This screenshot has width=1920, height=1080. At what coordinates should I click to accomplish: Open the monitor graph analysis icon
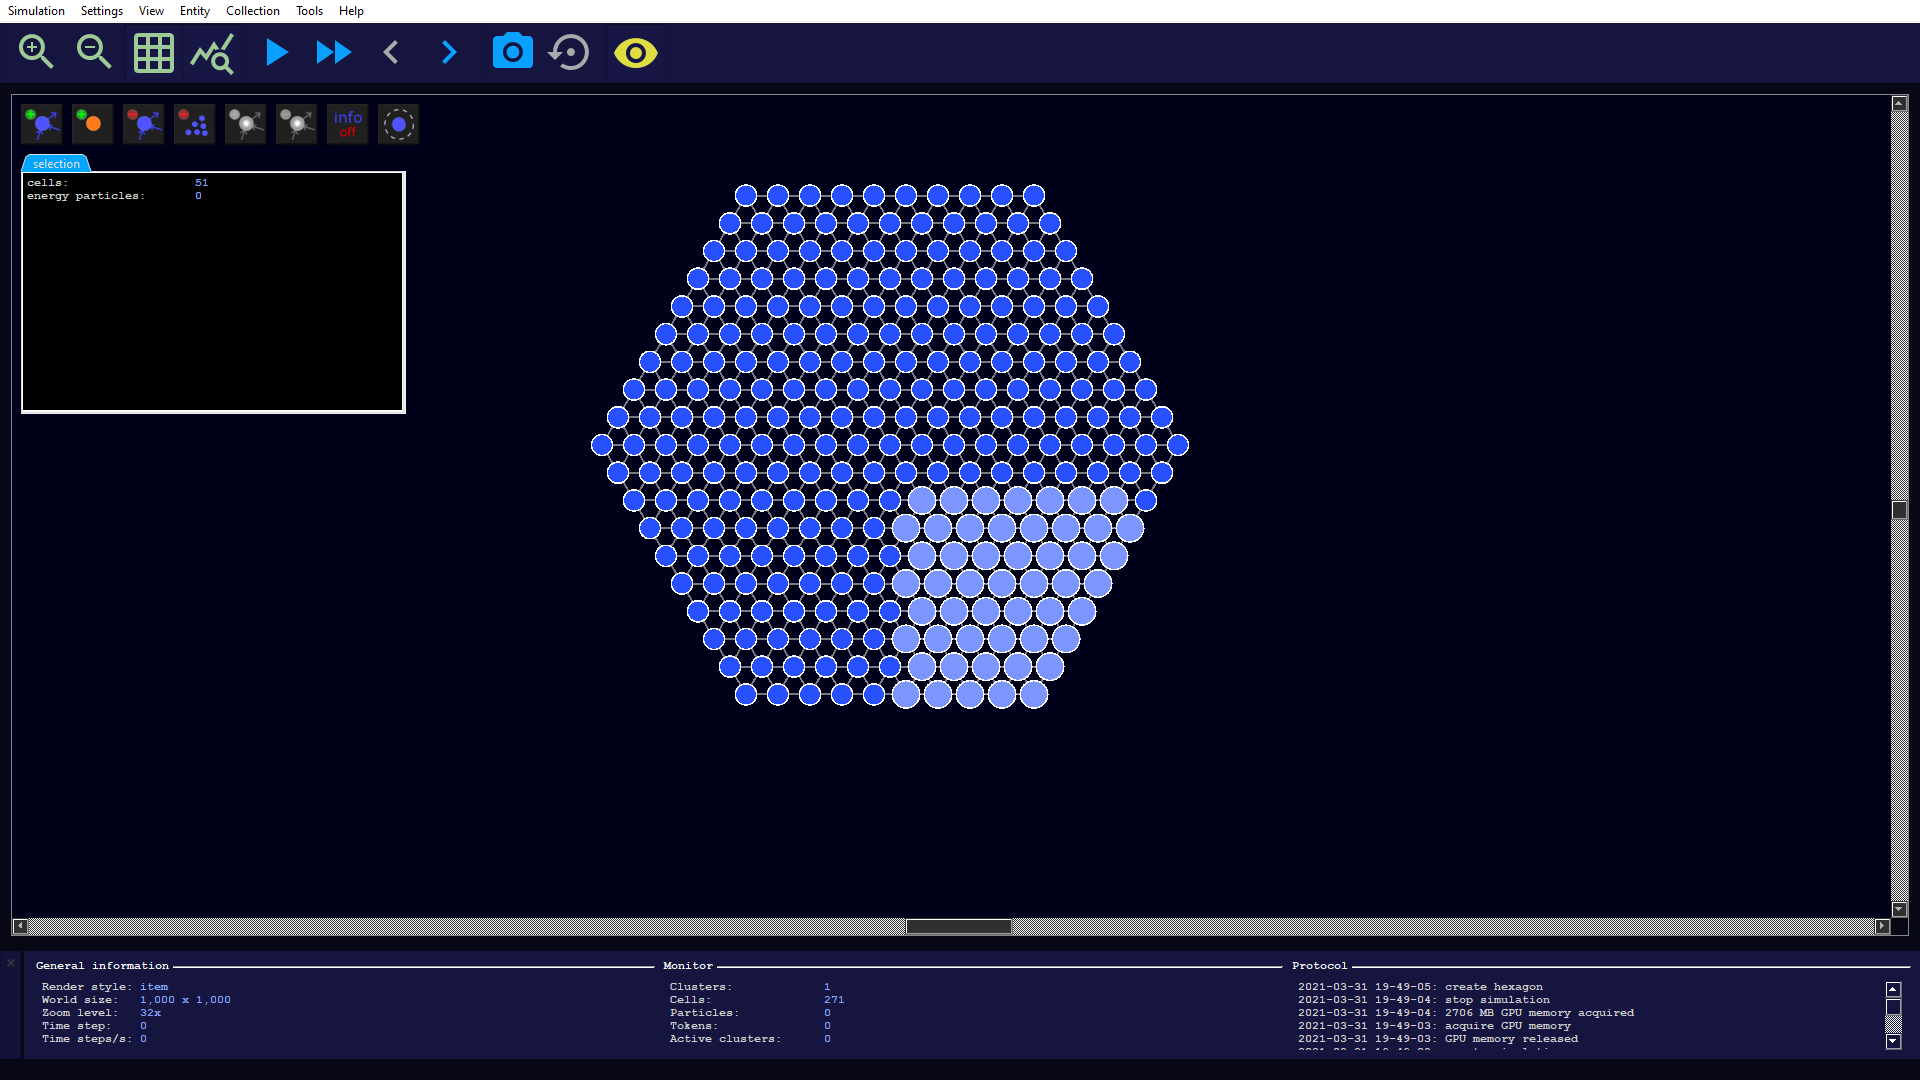[x=212, y=52]
